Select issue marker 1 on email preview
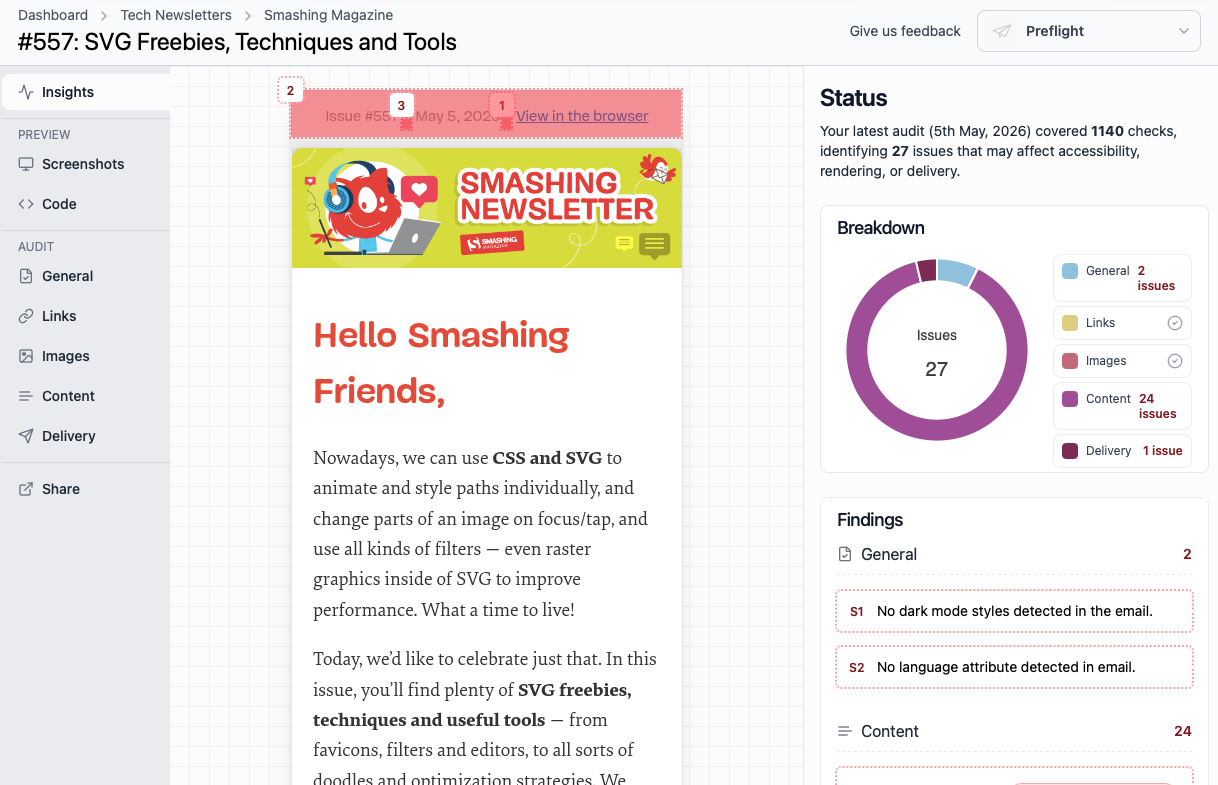Image resolution: width=1218 pixels, height=785 pixels. pos(502,105)
